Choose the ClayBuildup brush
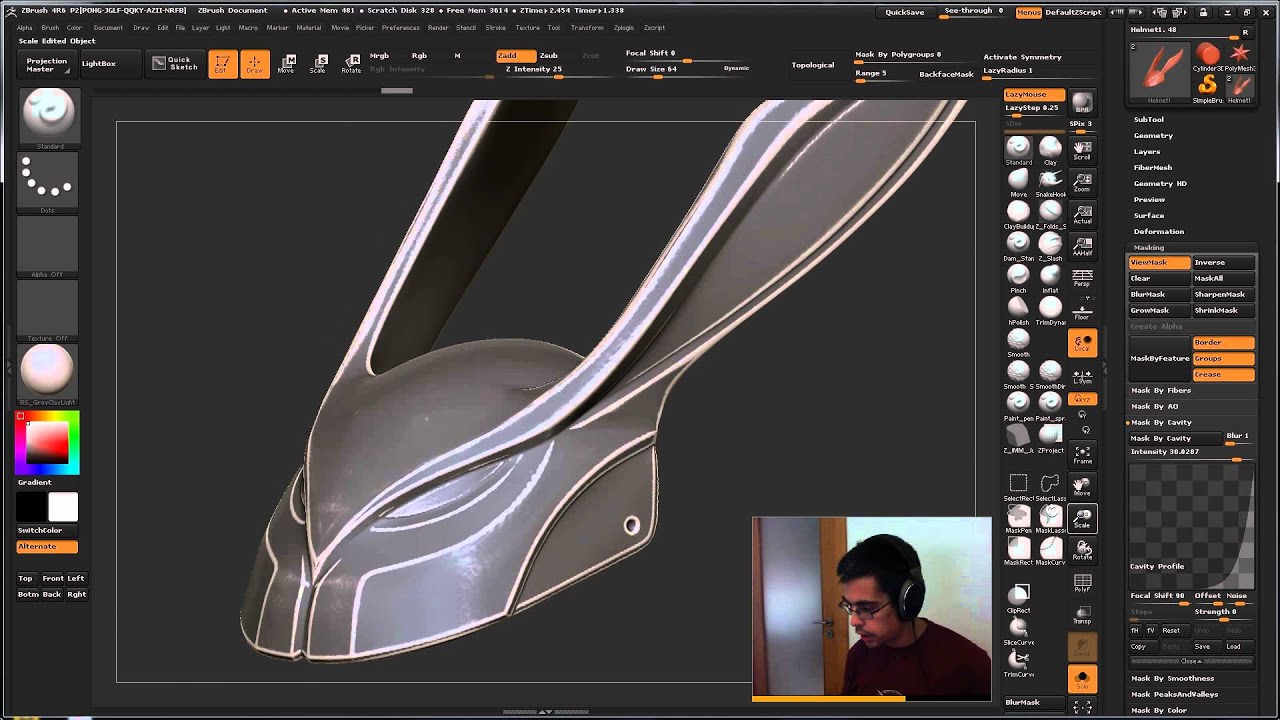Viewport: 1280px width, 720px height. click(1018, 213)
